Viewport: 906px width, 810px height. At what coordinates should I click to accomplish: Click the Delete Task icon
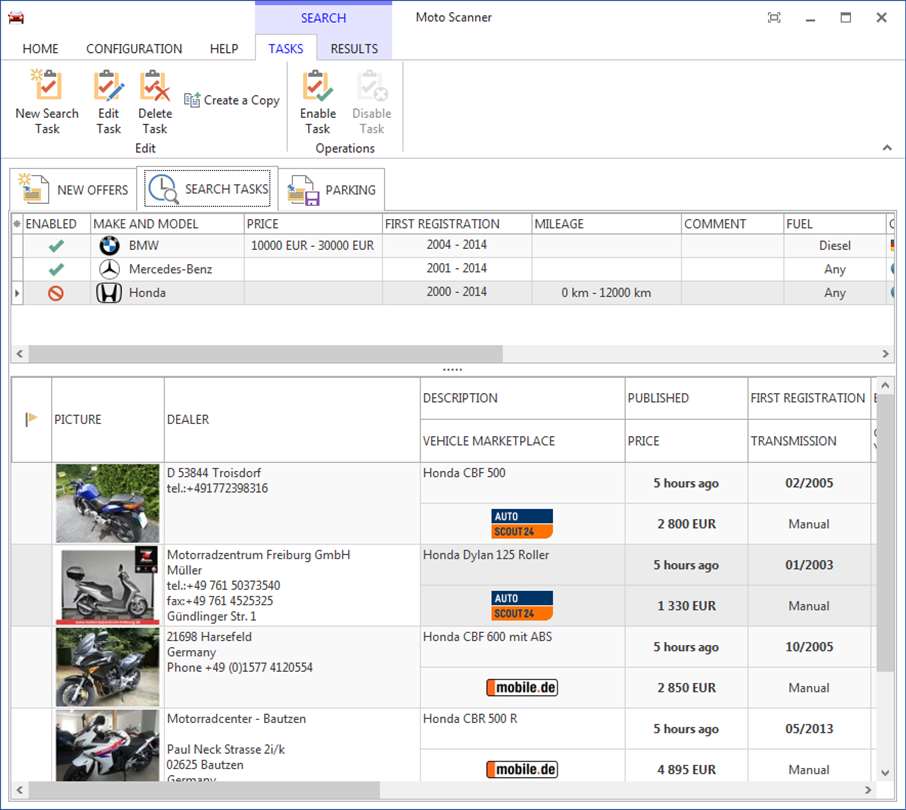[x=154, y=87]
